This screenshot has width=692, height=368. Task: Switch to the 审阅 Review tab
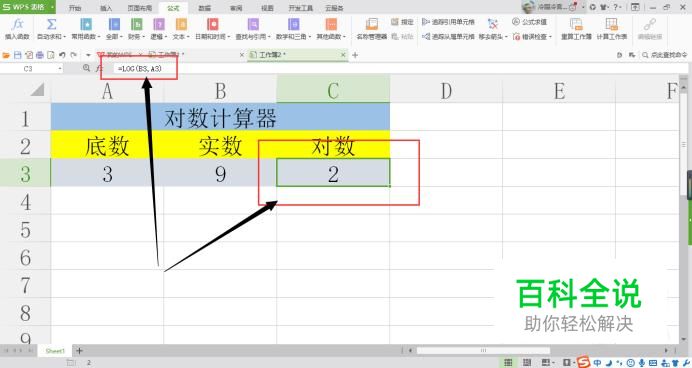pos(236,8)
